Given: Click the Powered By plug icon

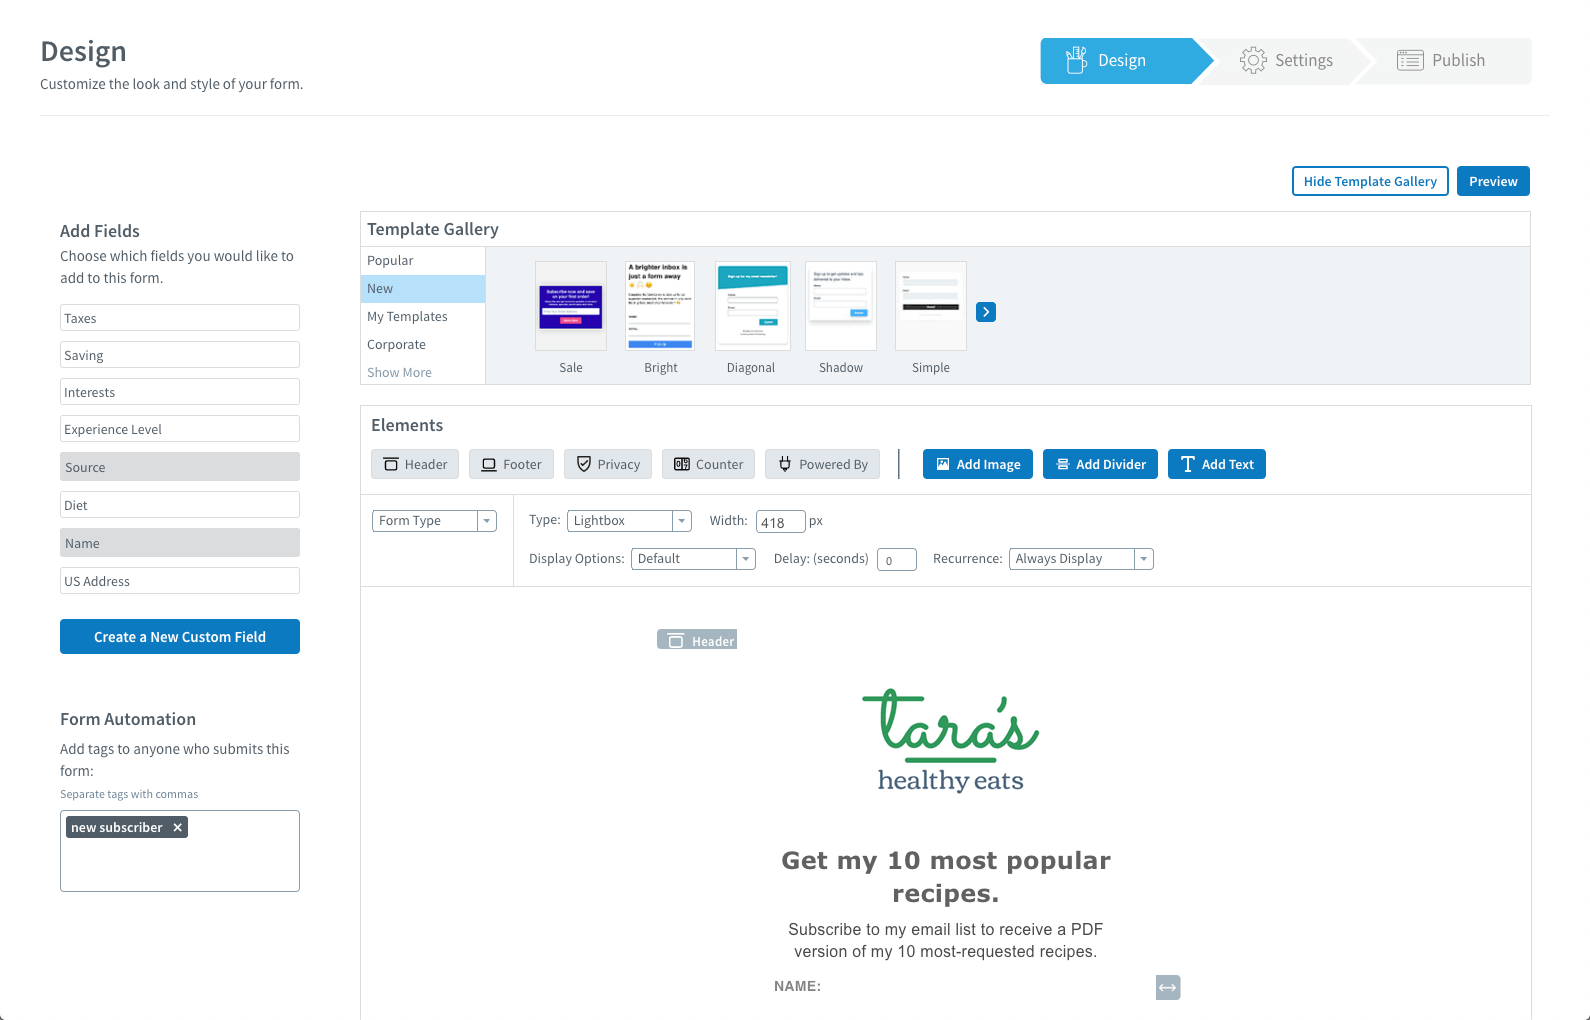Looking at the screenshot, I should coord(785,464).
